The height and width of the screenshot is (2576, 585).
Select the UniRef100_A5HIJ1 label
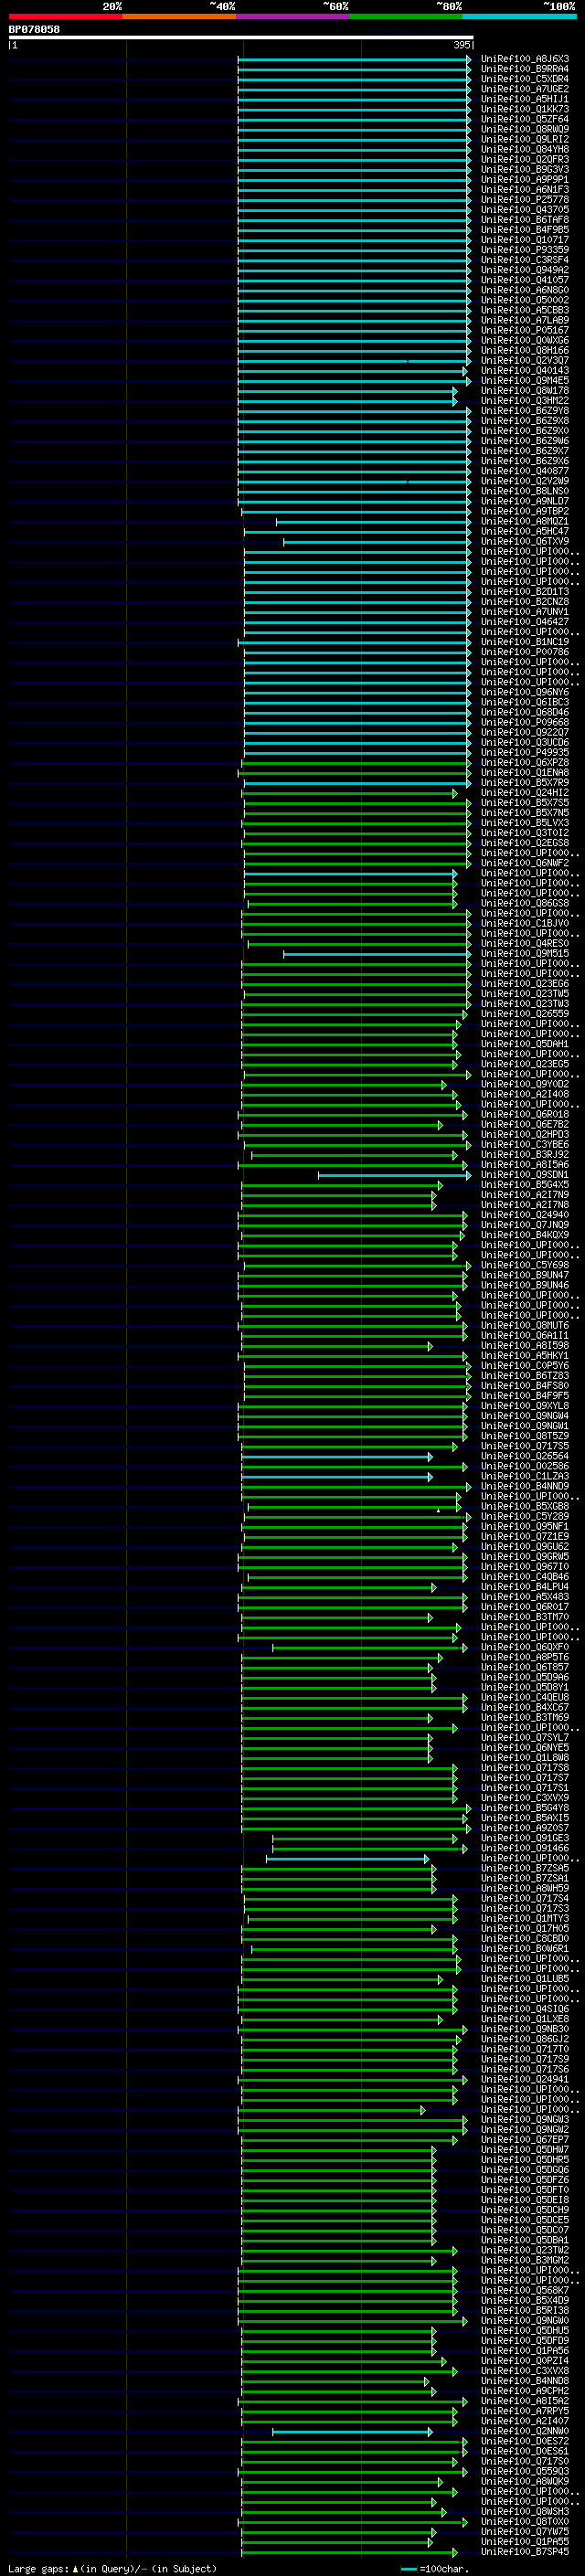(x=525, y=99)
